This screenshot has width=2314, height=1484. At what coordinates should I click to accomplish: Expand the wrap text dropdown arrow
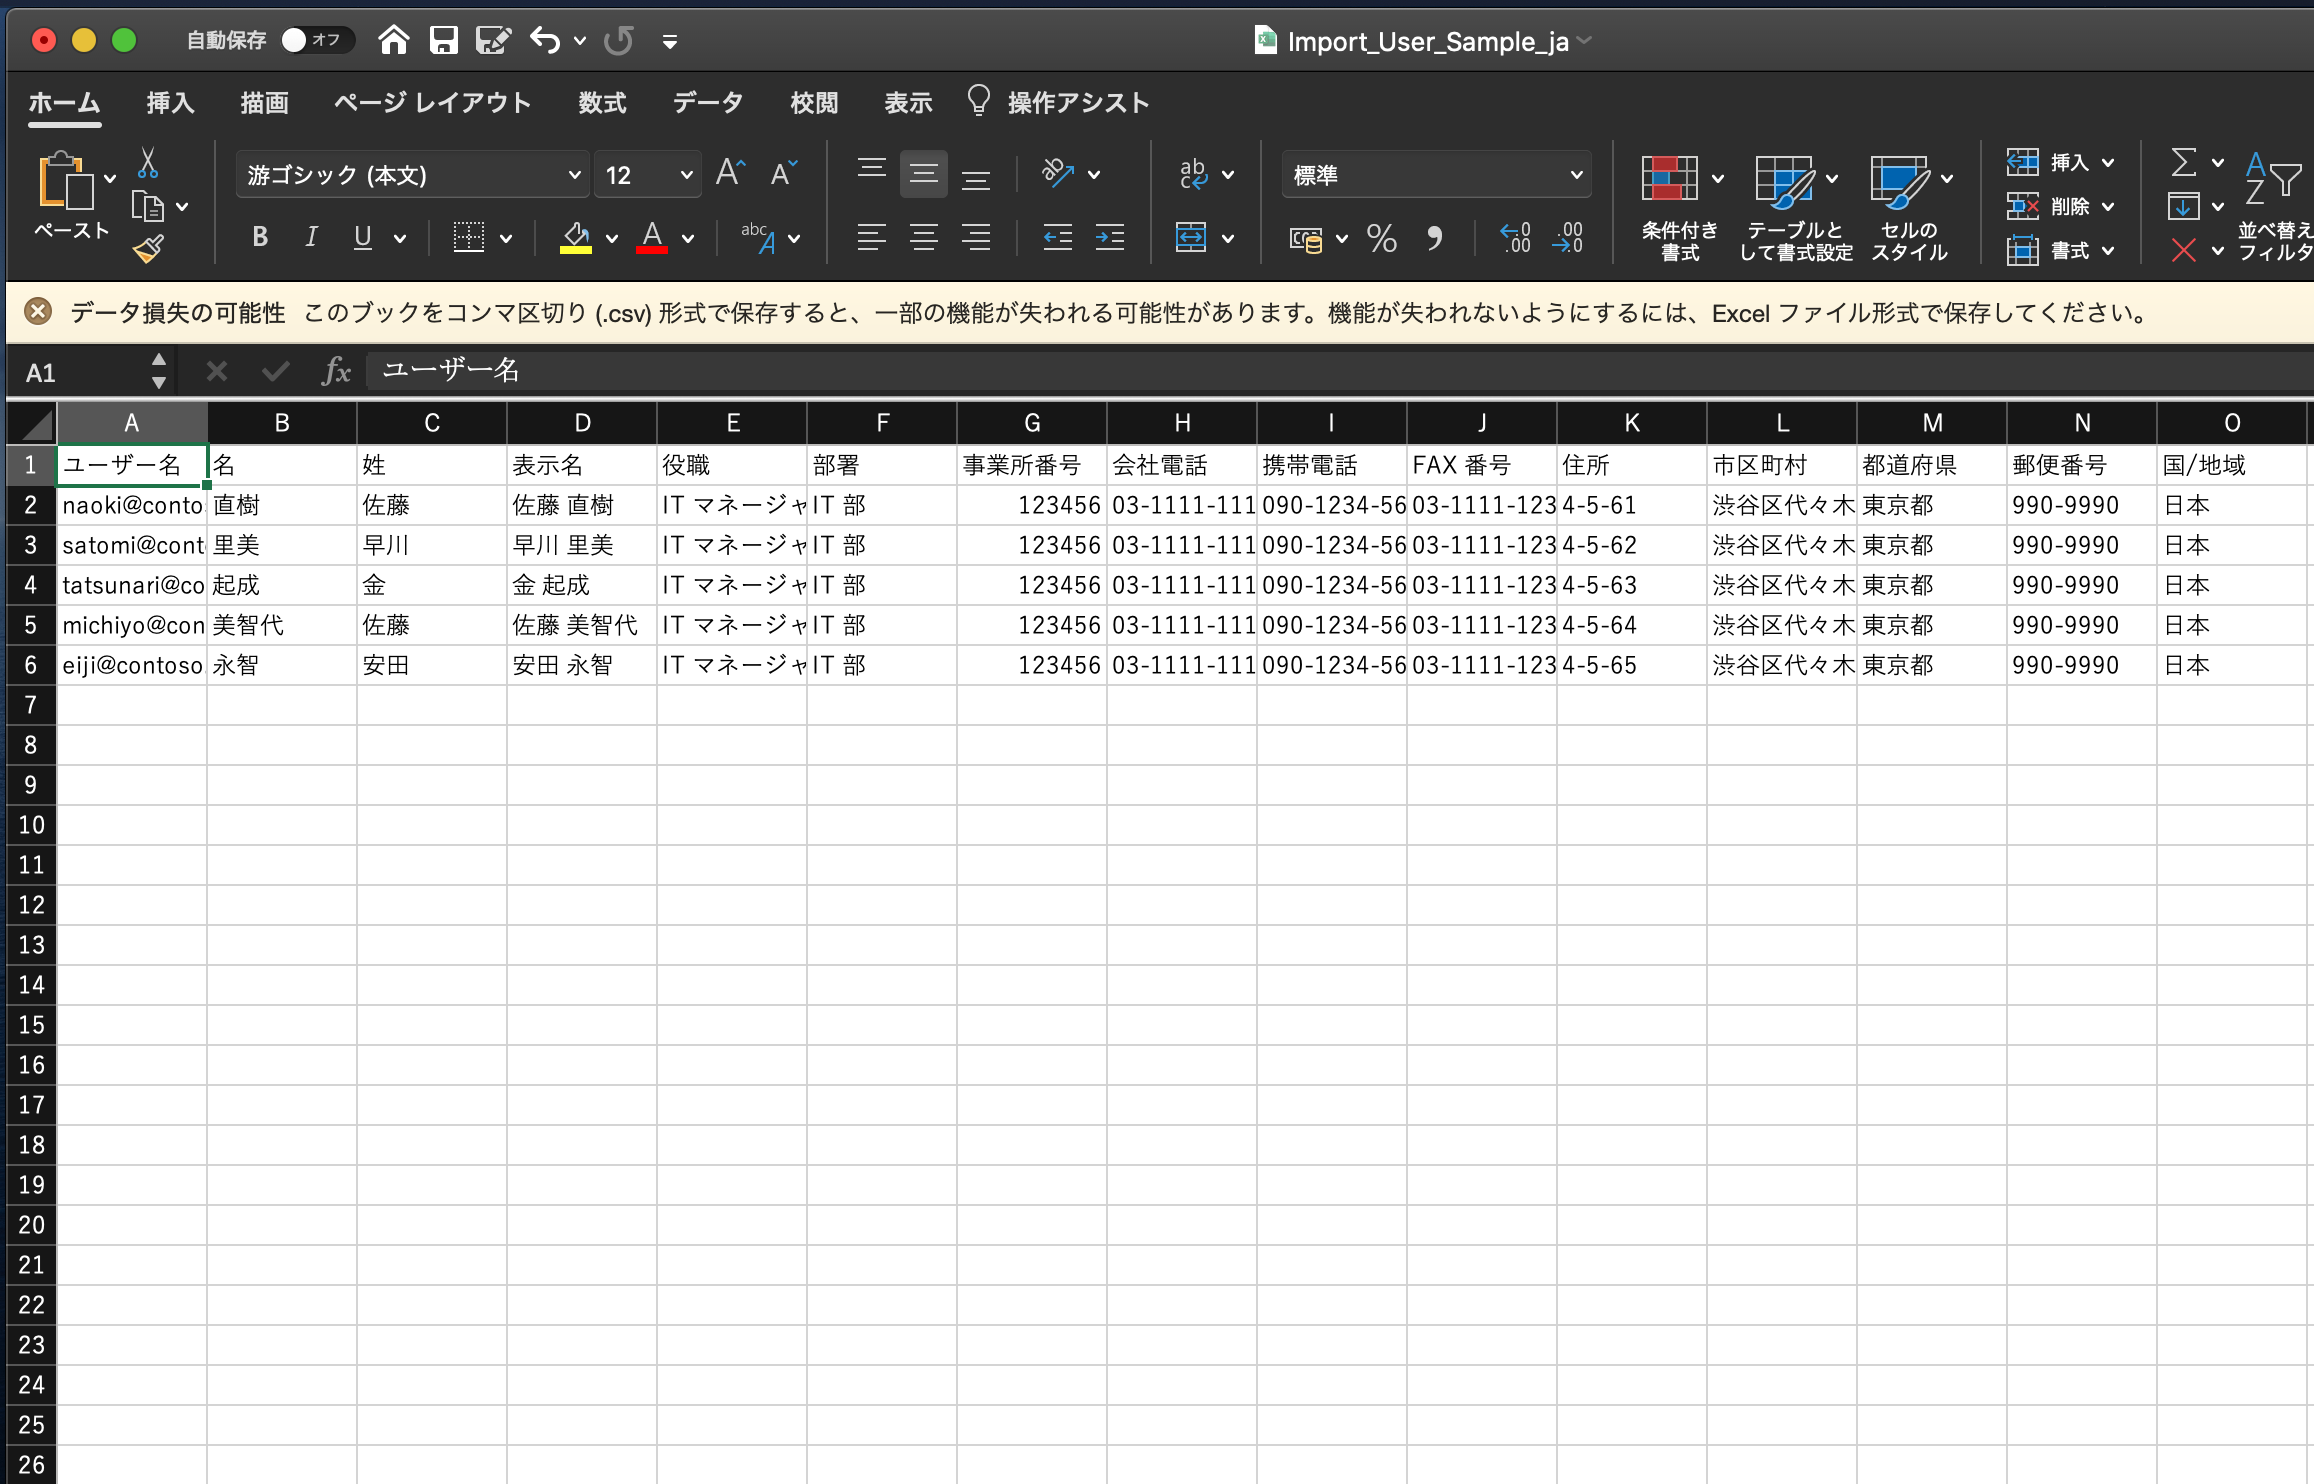[1228, 175]
